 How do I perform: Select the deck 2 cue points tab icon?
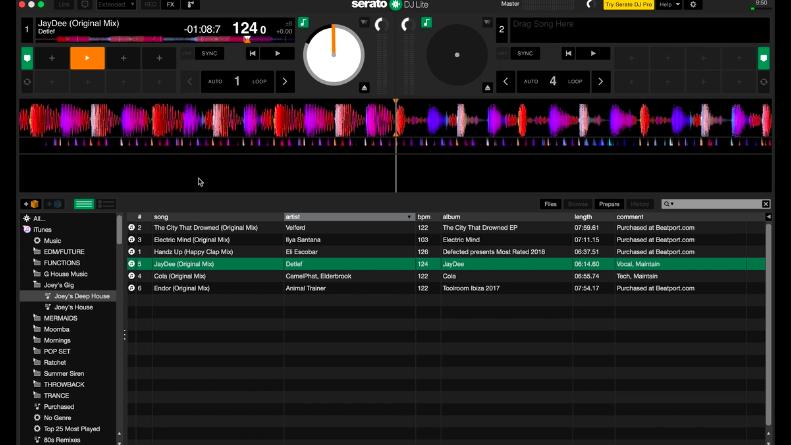(764, 58)
